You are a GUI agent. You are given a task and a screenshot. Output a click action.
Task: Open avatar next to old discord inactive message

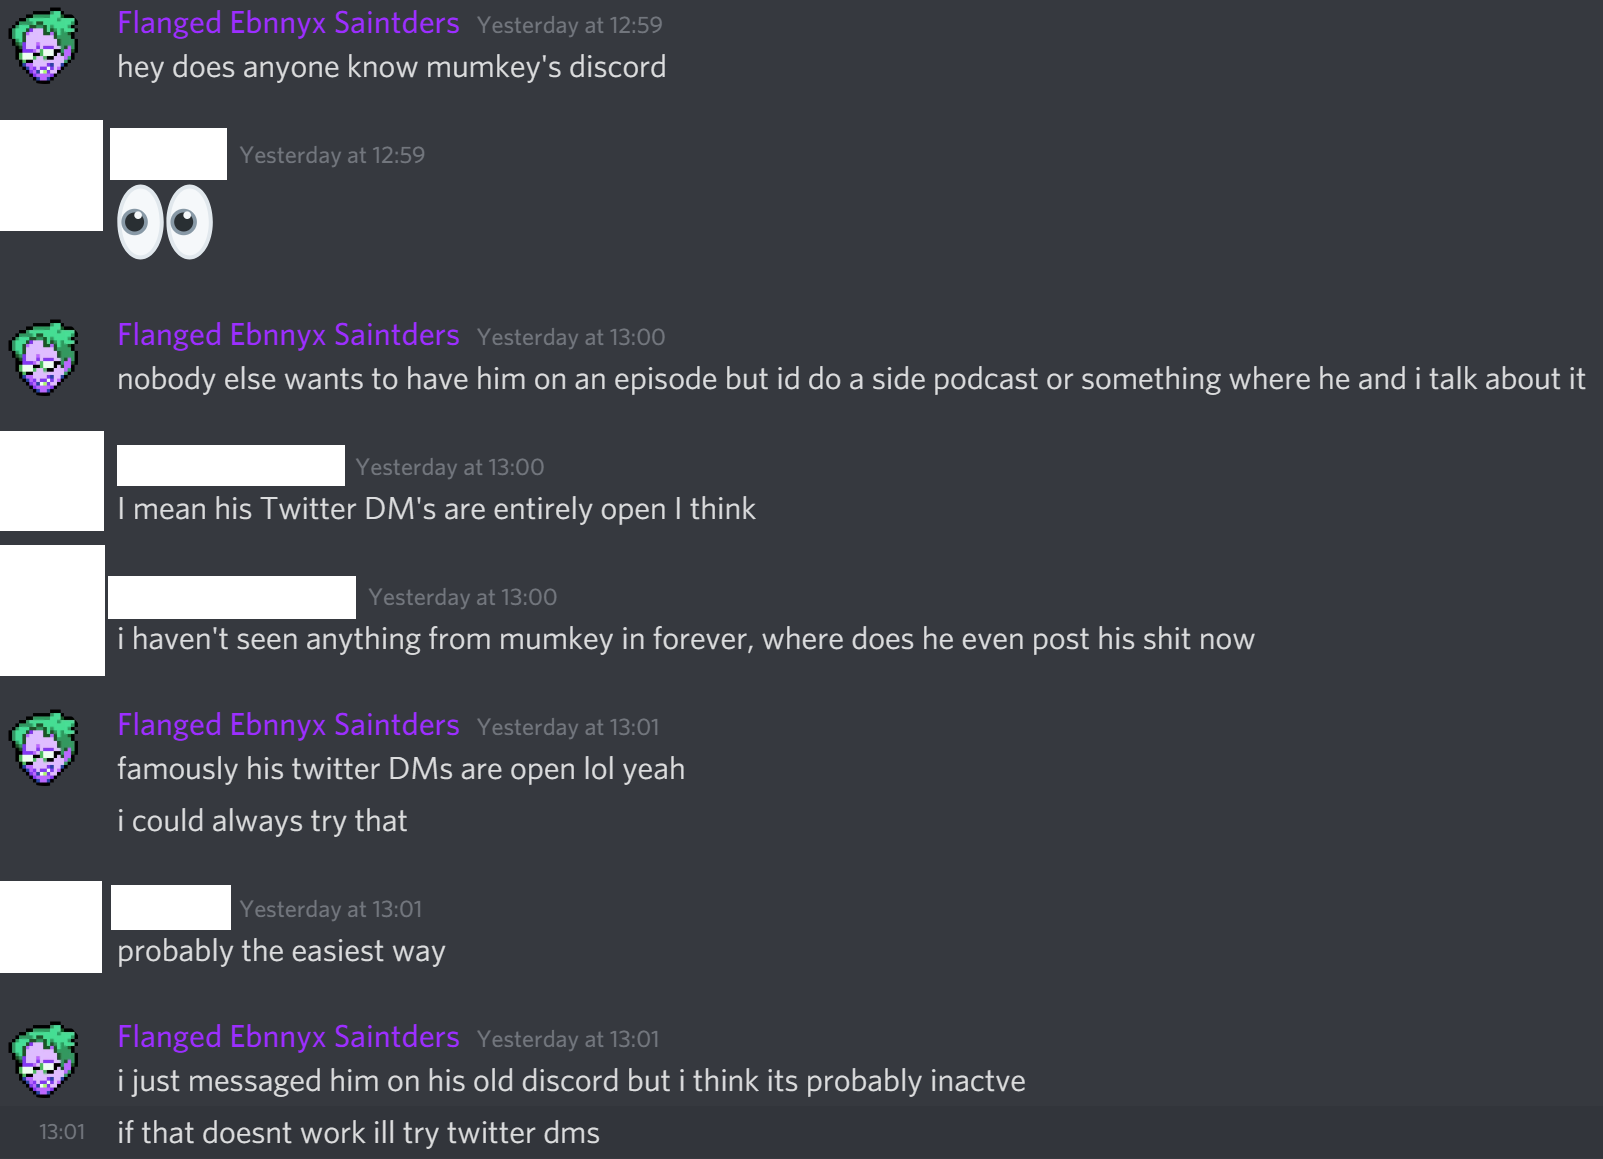43,1060
